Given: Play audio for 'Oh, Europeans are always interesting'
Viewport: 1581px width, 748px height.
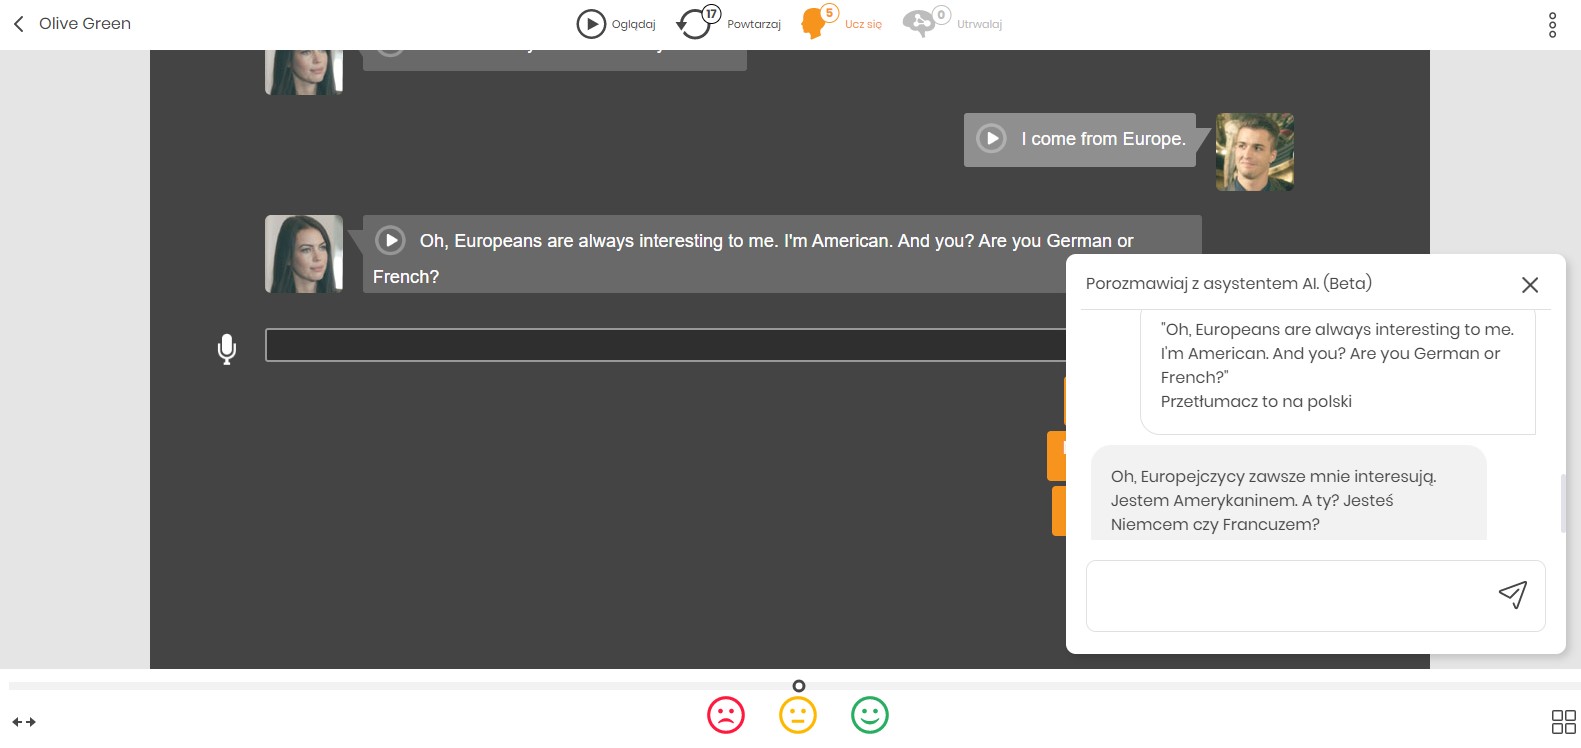Looking at the screenshot, I should pyautogui.click(x=390, y=240).
